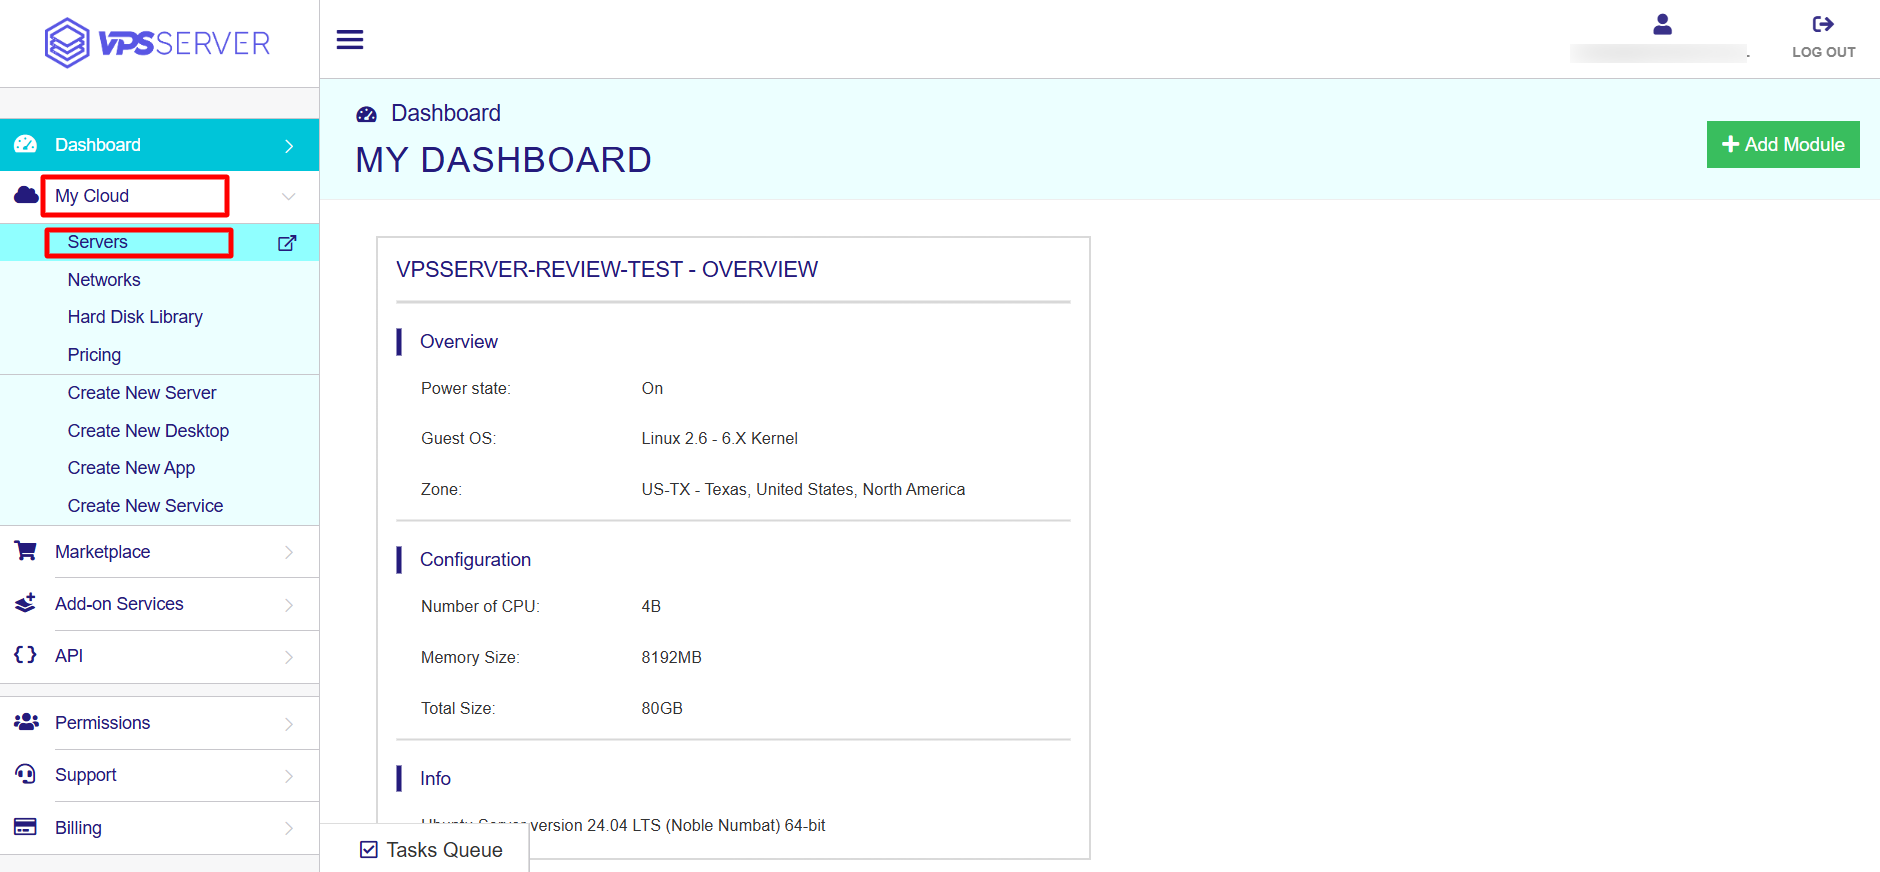Image resolution: width=1880 pixels, height=872 pixels.
Task: Open the Permissions menu item
Action: 160,723
